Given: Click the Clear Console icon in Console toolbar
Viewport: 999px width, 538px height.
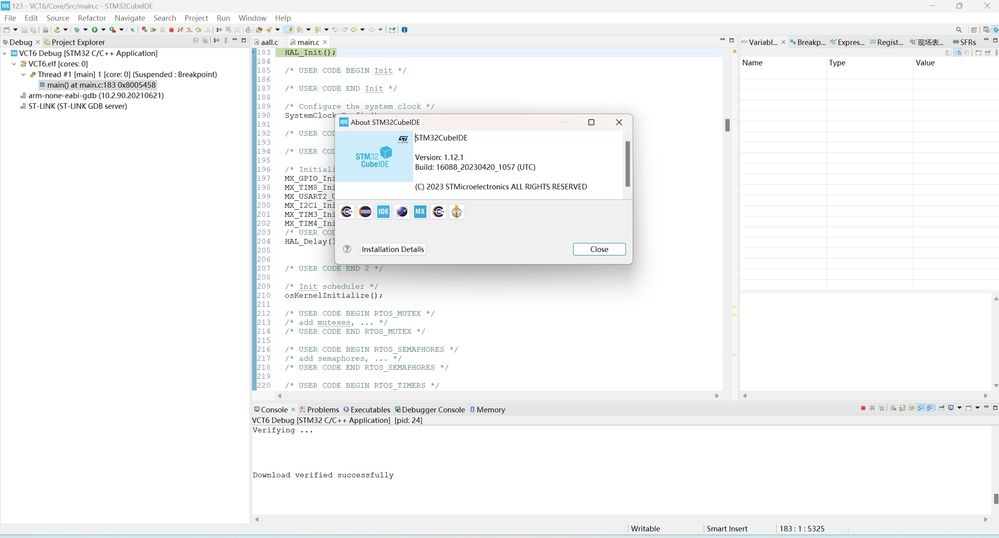Looking at the screenshot, I should click(893, 408).
